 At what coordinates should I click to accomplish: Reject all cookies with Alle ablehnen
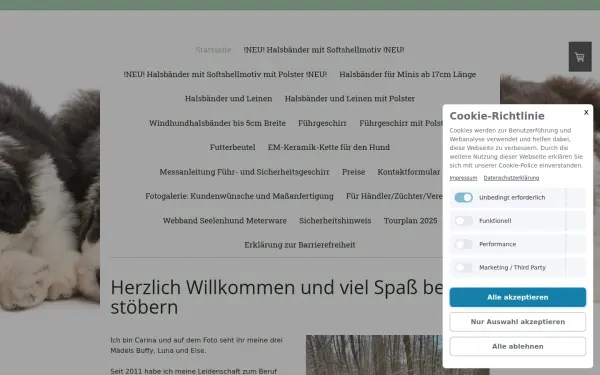click(x=517, y=346)
